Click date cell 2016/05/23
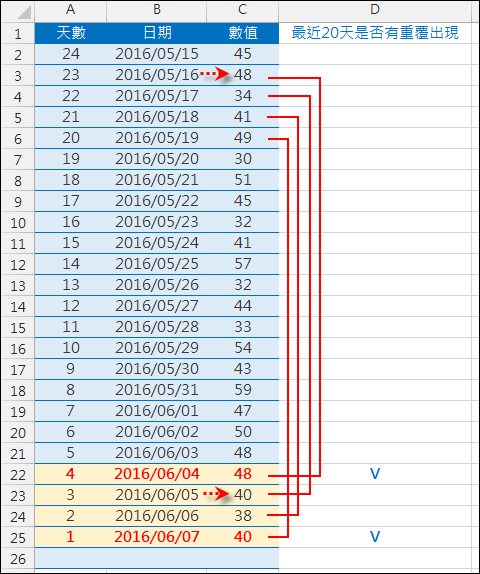The image size is (480, 574). point(157,222)
